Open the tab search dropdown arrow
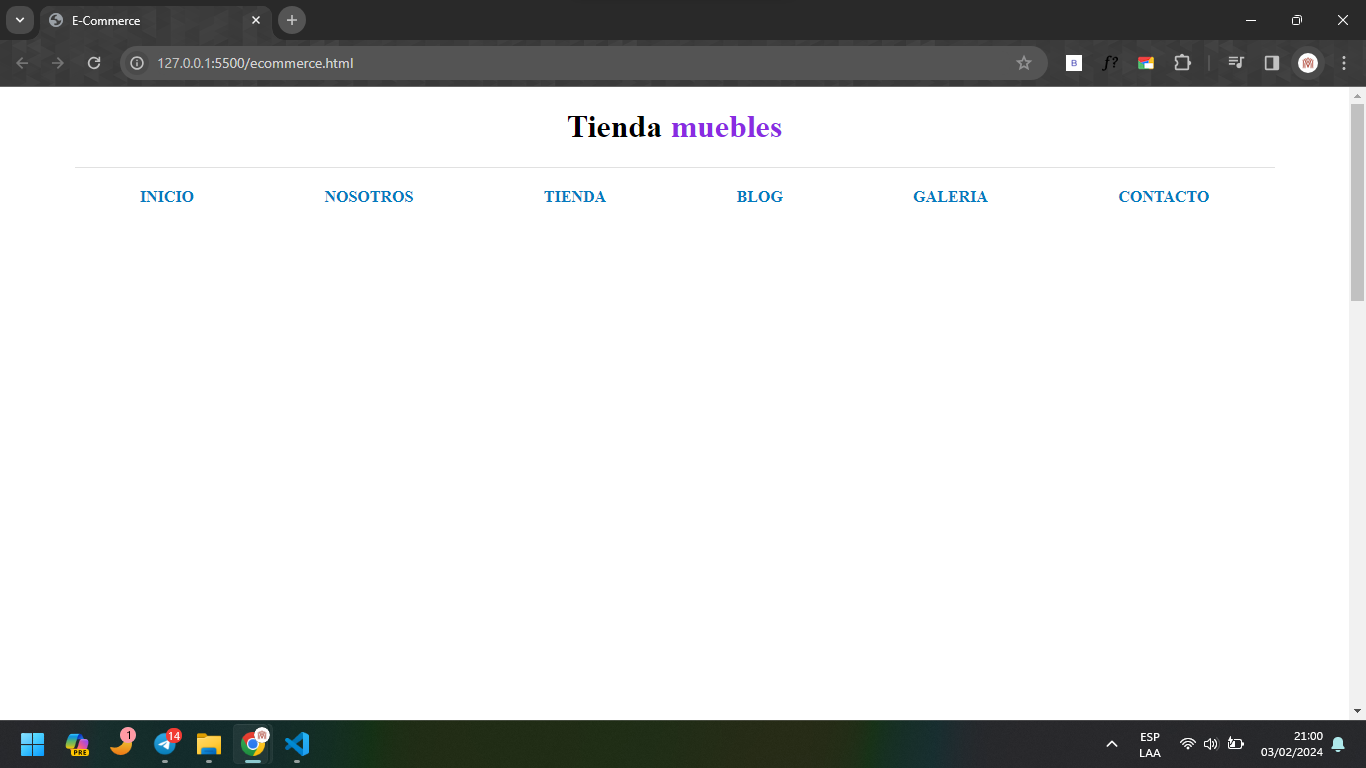This screenshot has height=768, width=1366. 20,20
